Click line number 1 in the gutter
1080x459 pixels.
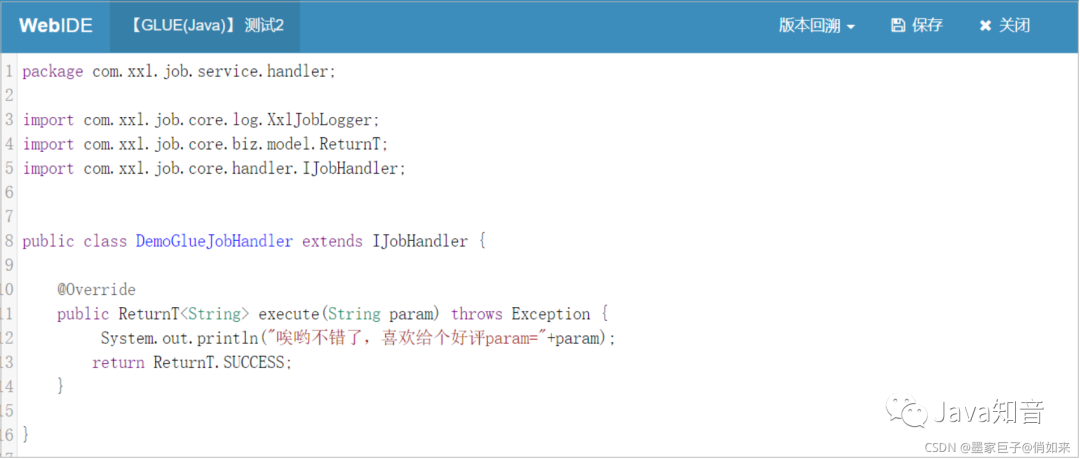pyautogui.click(x=9, y=72)
